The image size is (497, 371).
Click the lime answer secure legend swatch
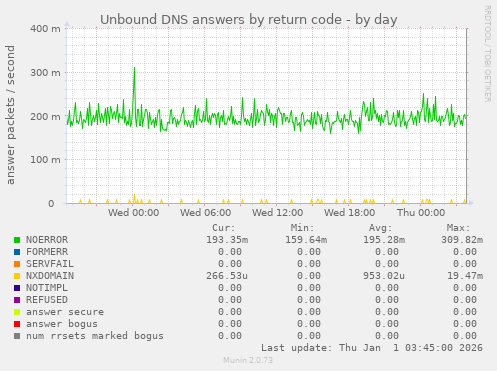(x=17, y=312)
